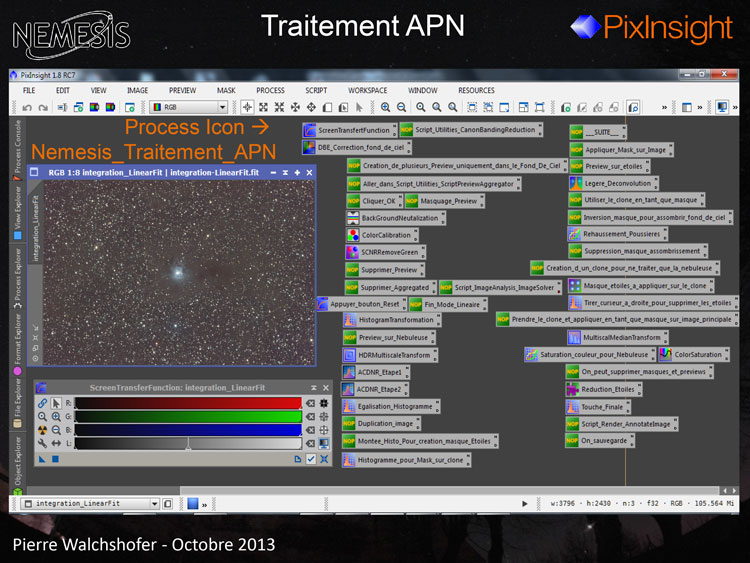Open the WORKSPACE menu
Viewport: 750px width, 563px height.
pos(367,90)
